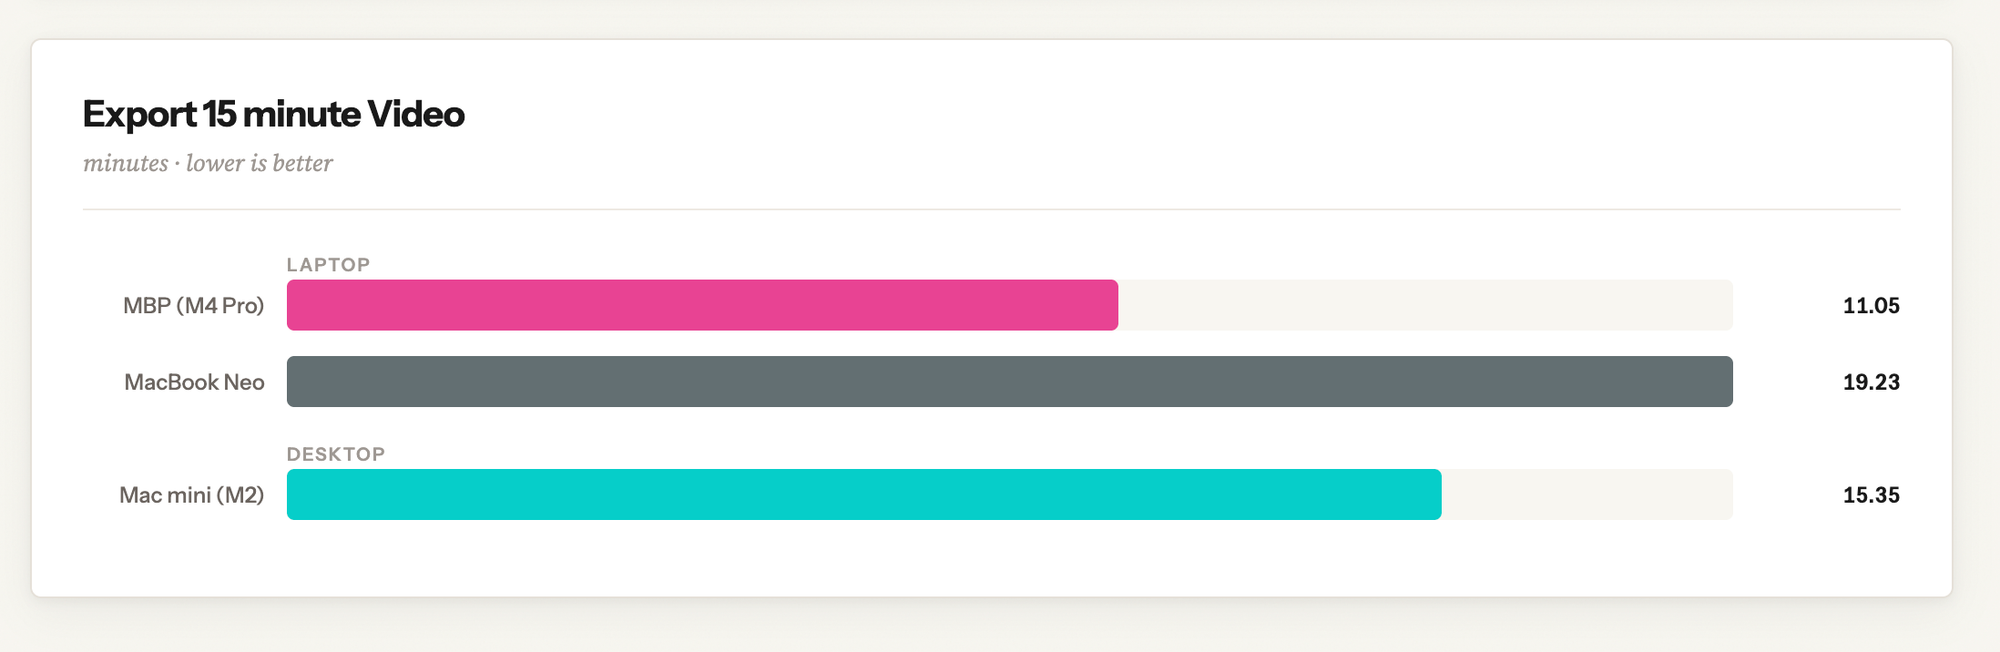Click the word "minutes" in the italic subtitle
The image size is (2000, 652).
click(125, 163)
